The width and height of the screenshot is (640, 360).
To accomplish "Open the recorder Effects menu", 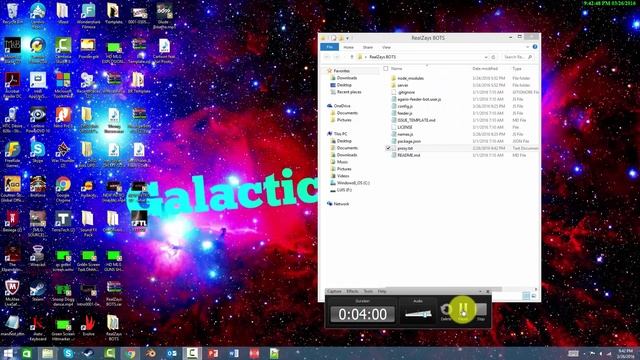I will [x=352, y=291].
